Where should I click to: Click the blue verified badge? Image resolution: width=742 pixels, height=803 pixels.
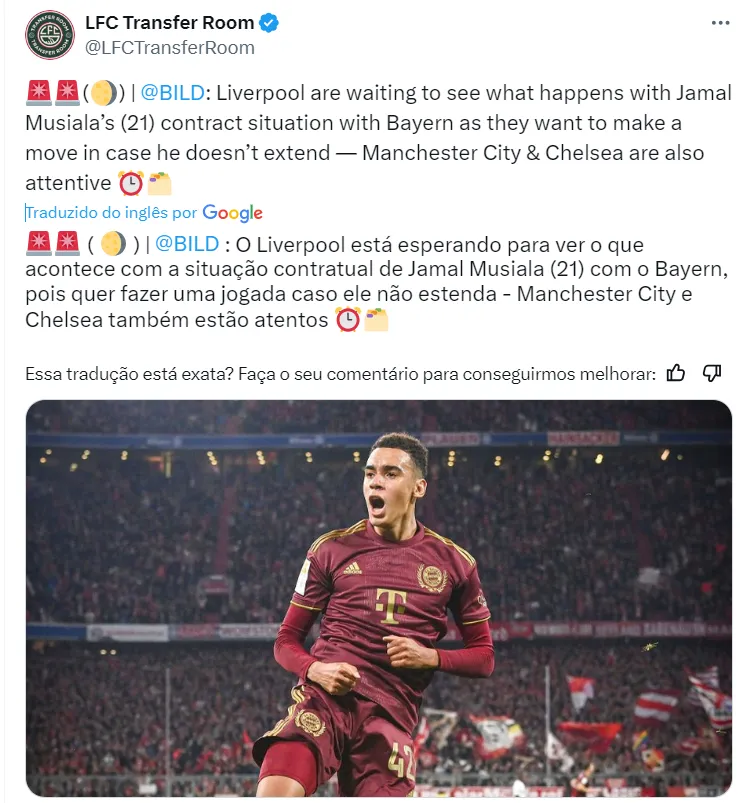[x=269, y=23]
